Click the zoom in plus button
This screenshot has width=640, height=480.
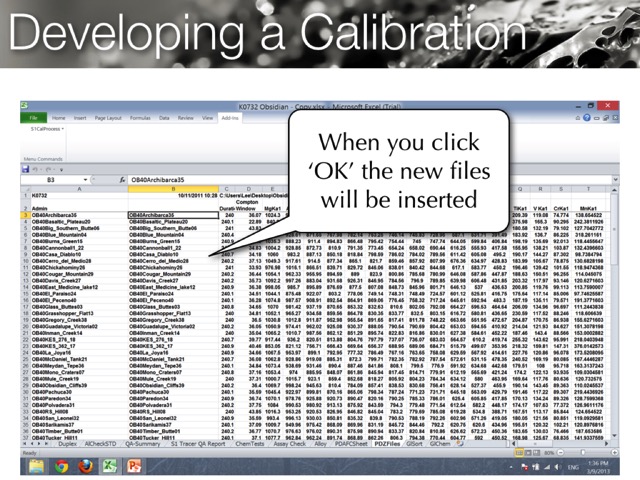[x=614, y=453]
